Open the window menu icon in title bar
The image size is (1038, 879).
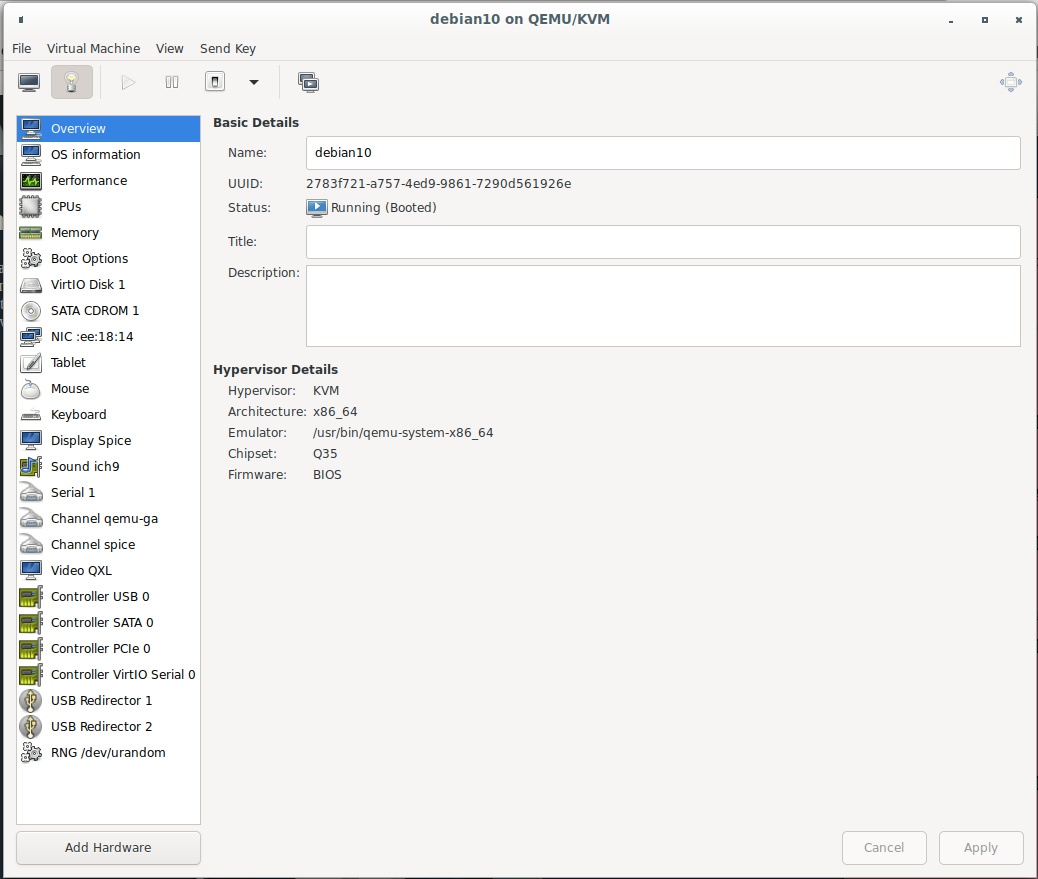[21, 20]
